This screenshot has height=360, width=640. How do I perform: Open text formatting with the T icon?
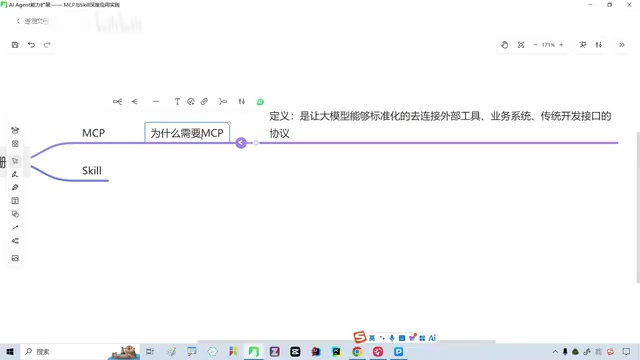pos(177,102)
